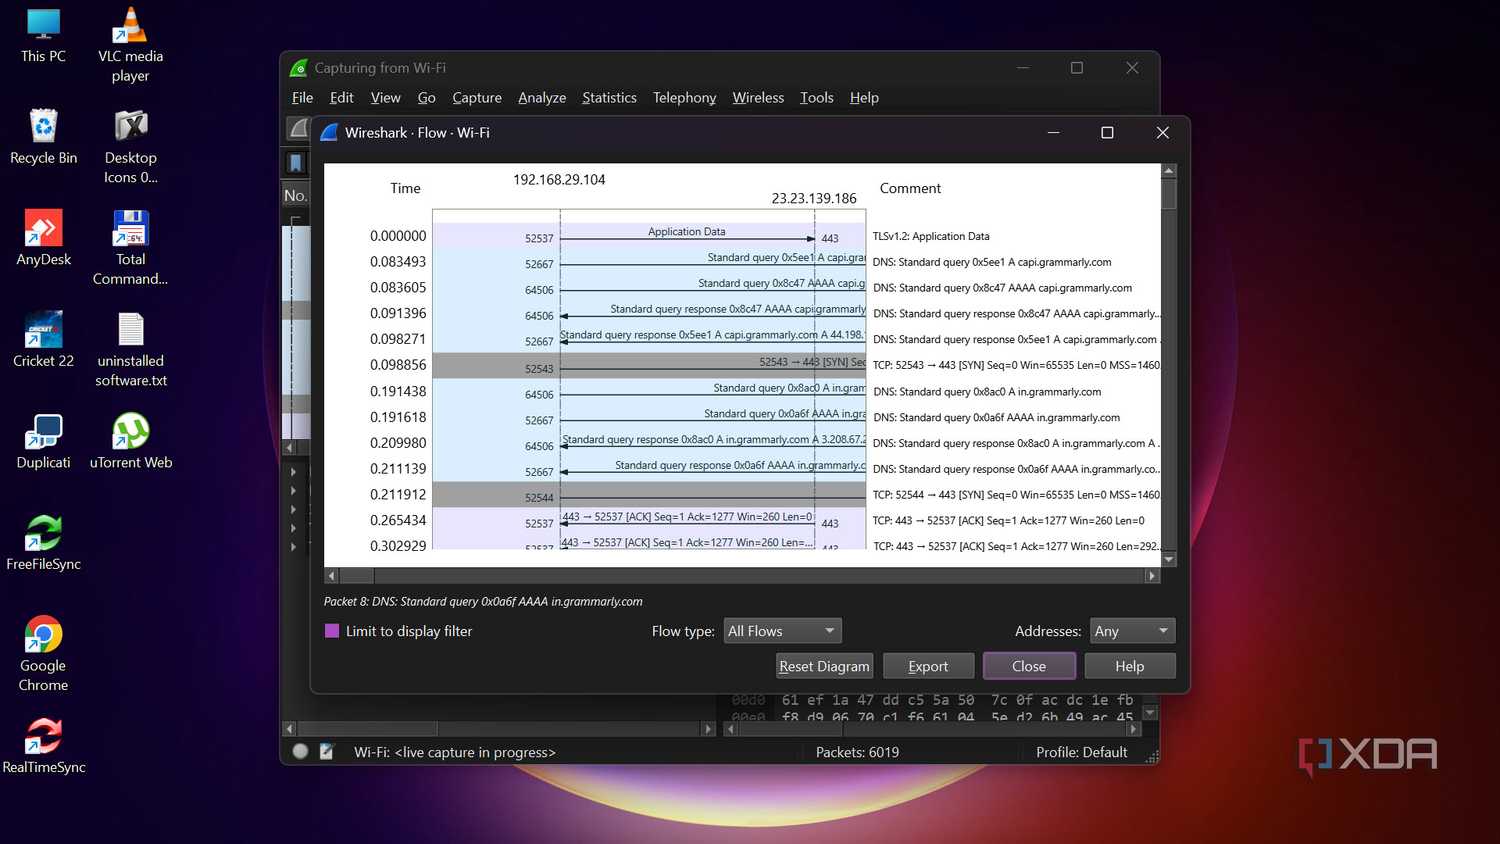Click the Export button

click(928, 666)
